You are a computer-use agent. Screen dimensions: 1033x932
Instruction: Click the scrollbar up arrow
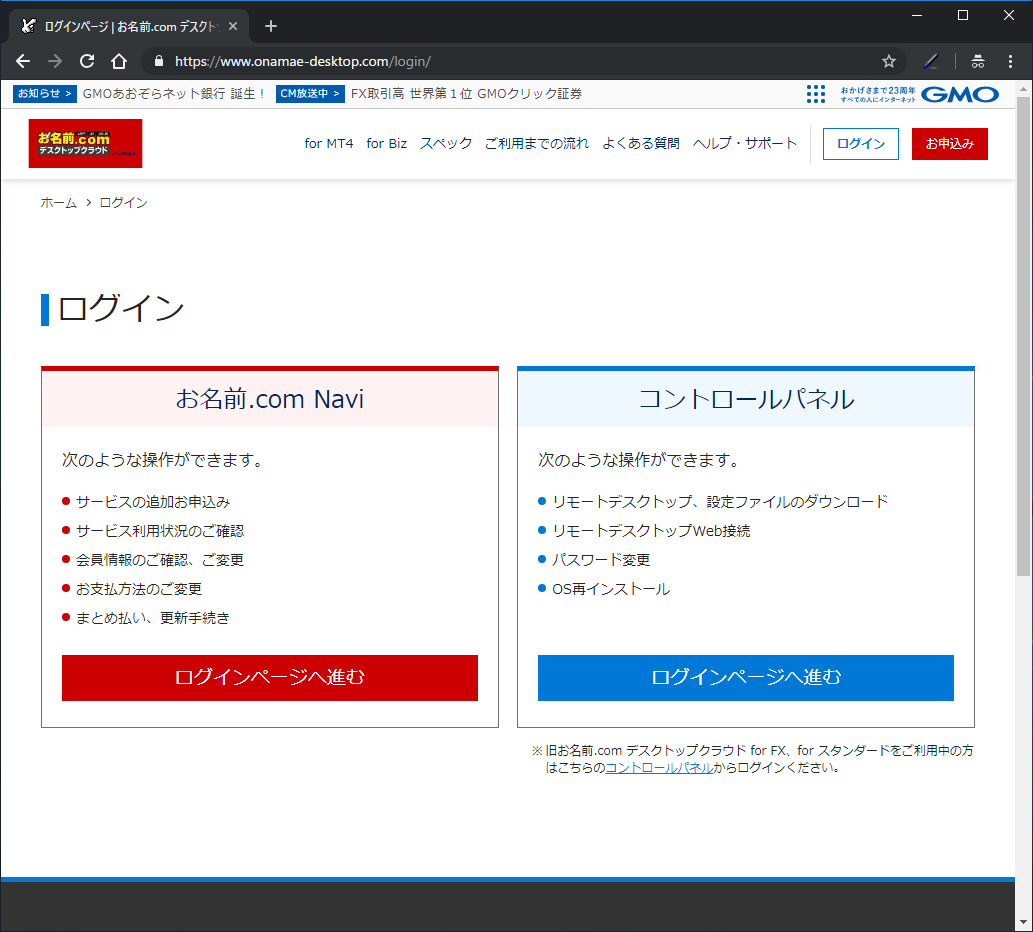click(x=1023, y=89)
